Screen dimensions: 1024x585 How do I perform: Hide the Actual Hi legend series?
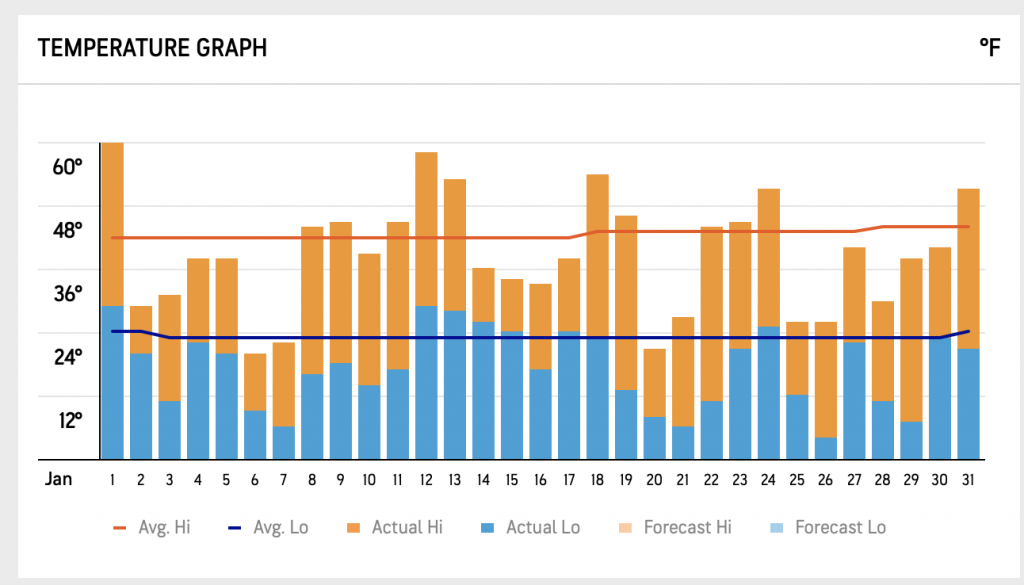pos(394,528)
